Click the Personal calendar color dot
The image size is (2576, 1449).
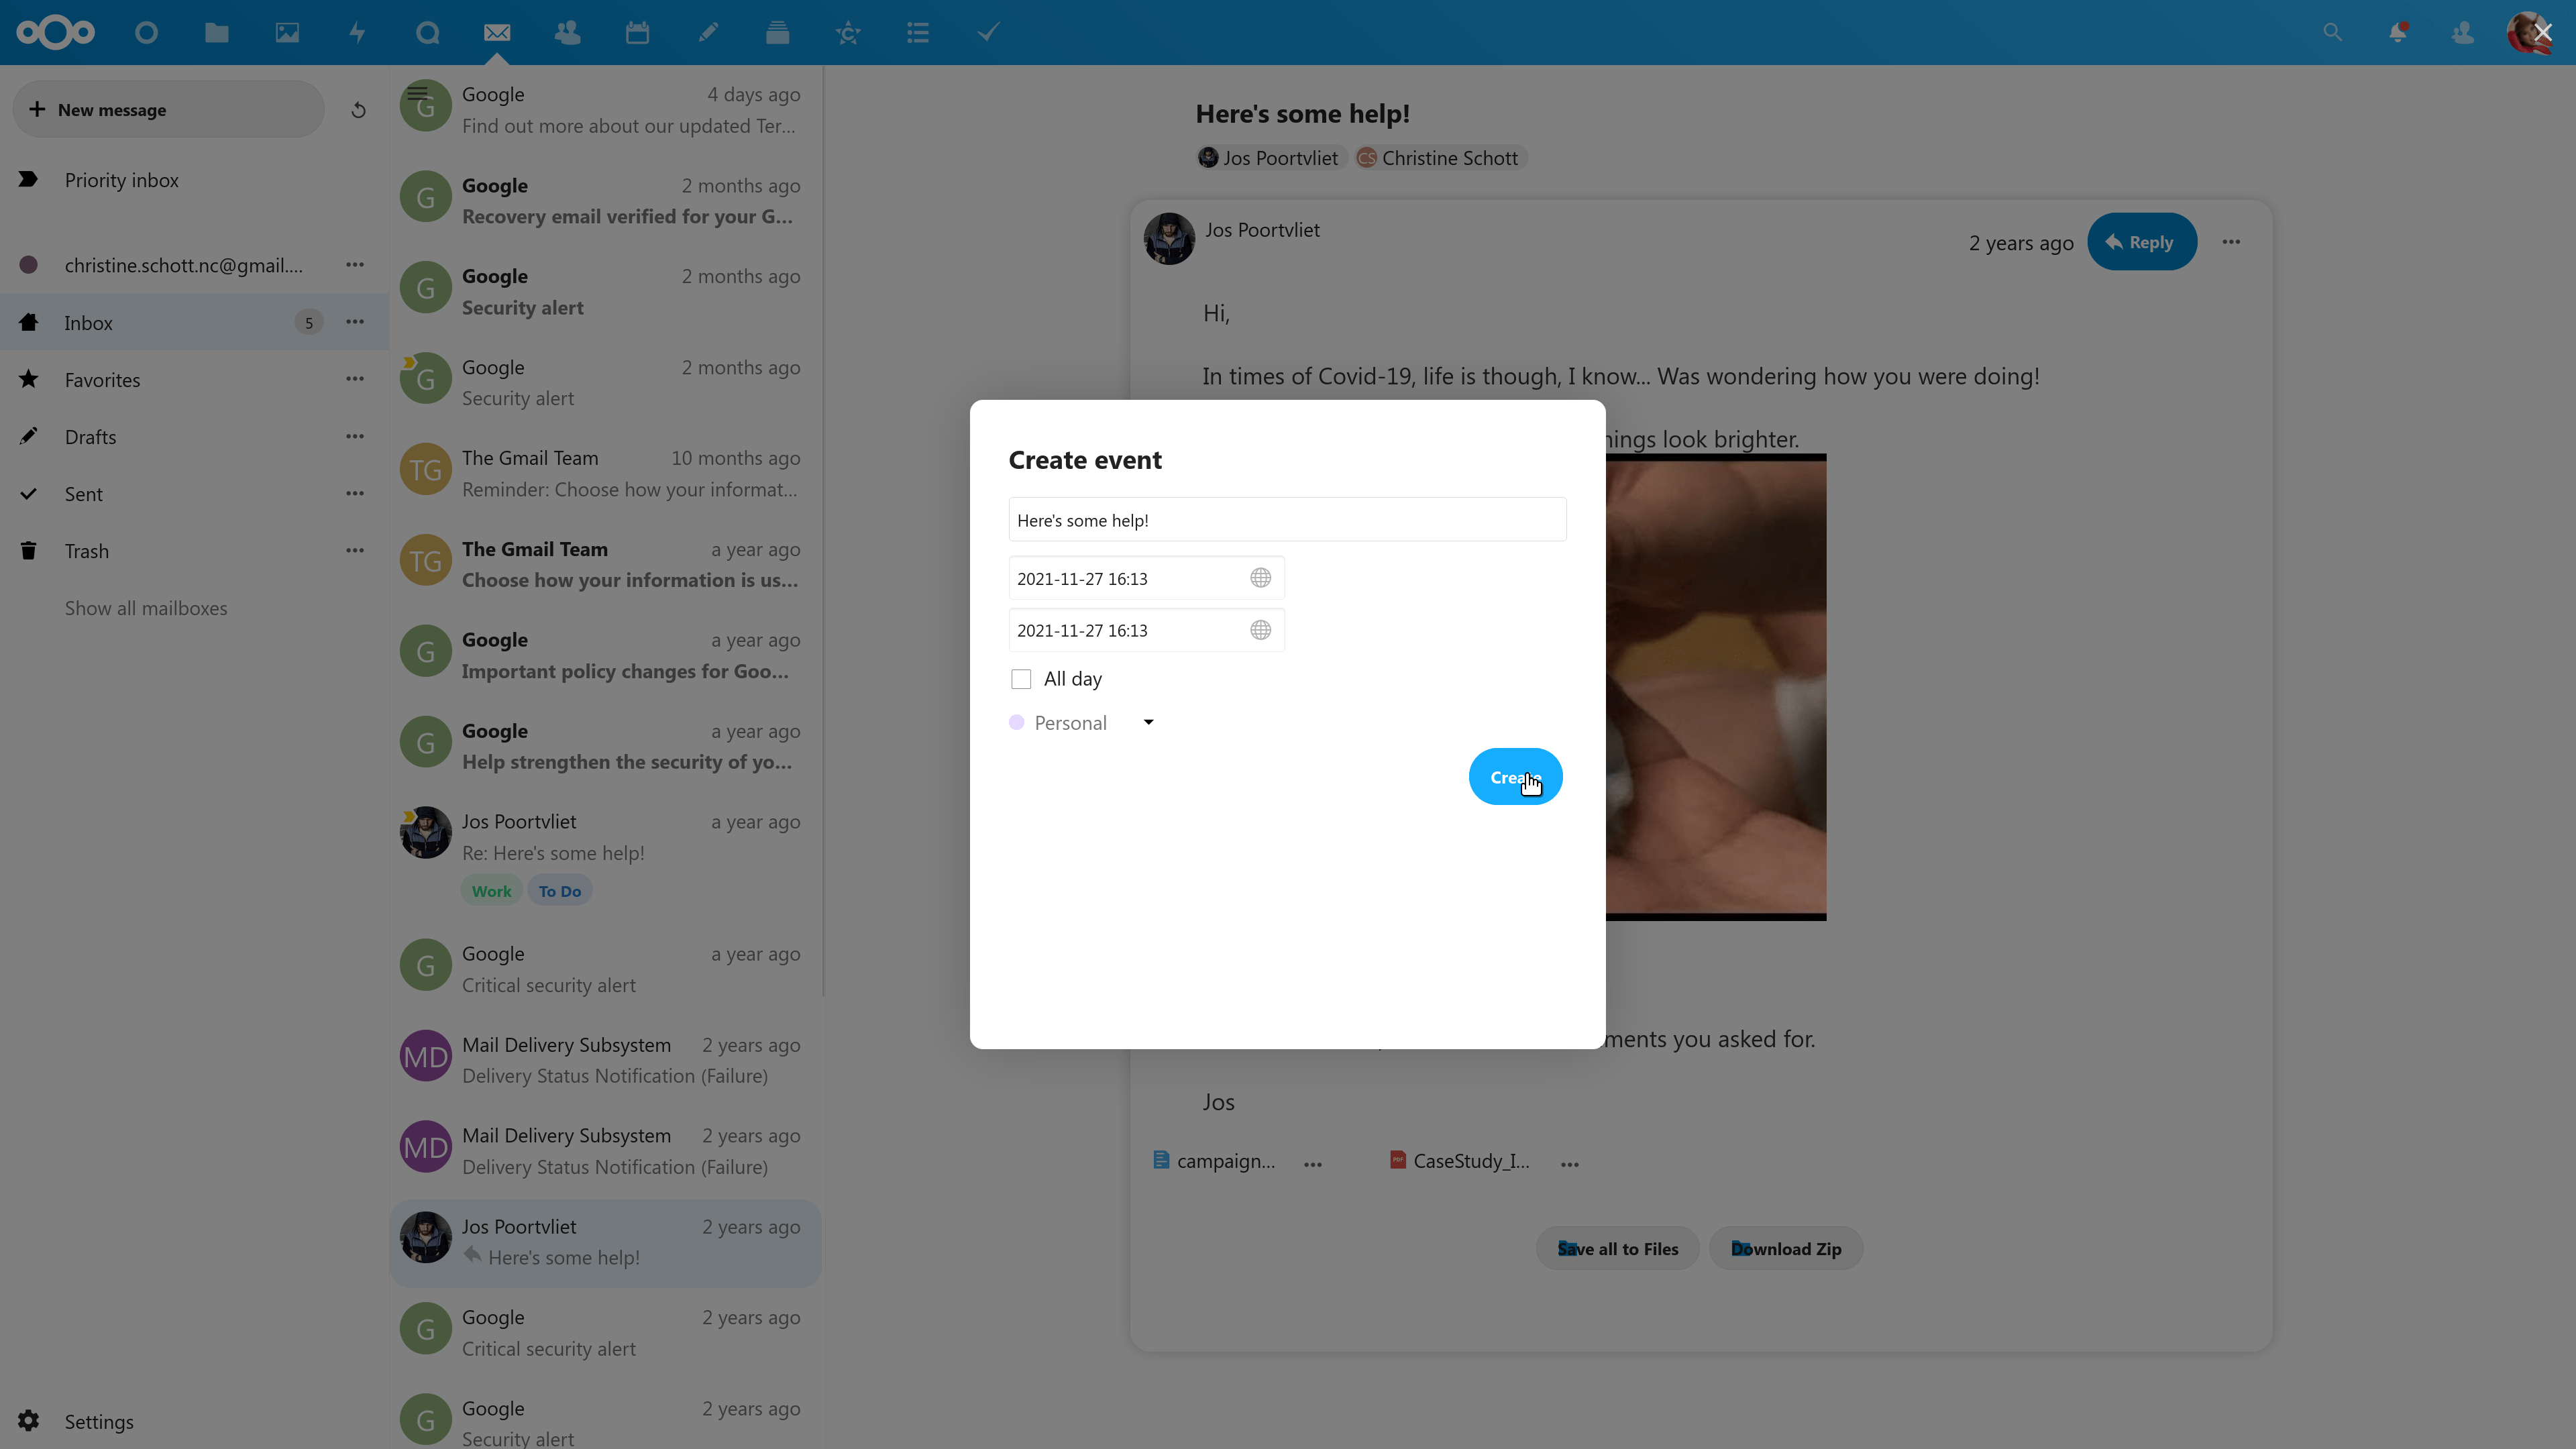click(x=1016, y=723)
